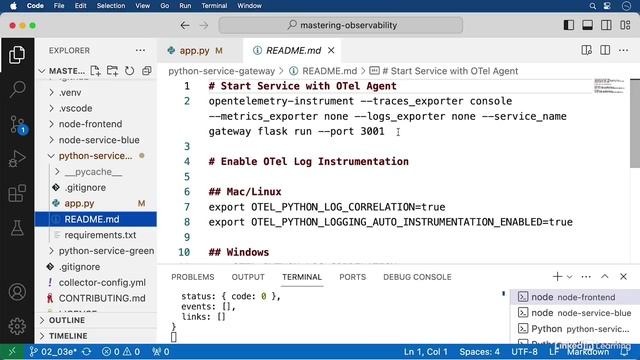The width and height of the screenshot is (640, 360).
Task: Open the Manage gear icon
Action: pos(17,326)
